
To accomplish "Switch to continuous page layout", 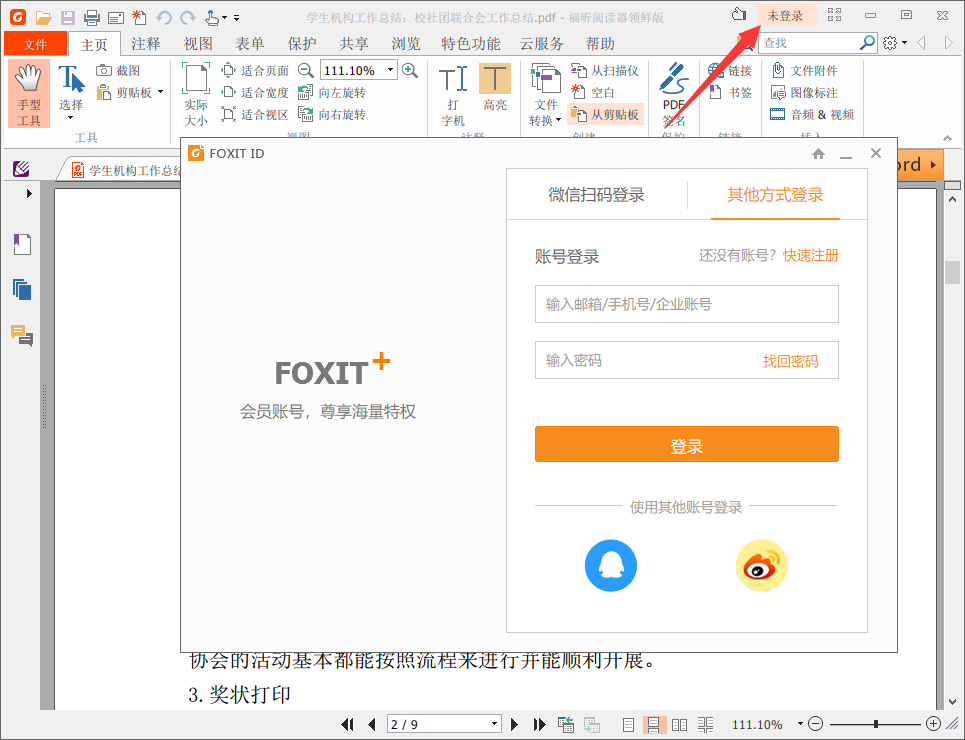I will tap(654, 725).
